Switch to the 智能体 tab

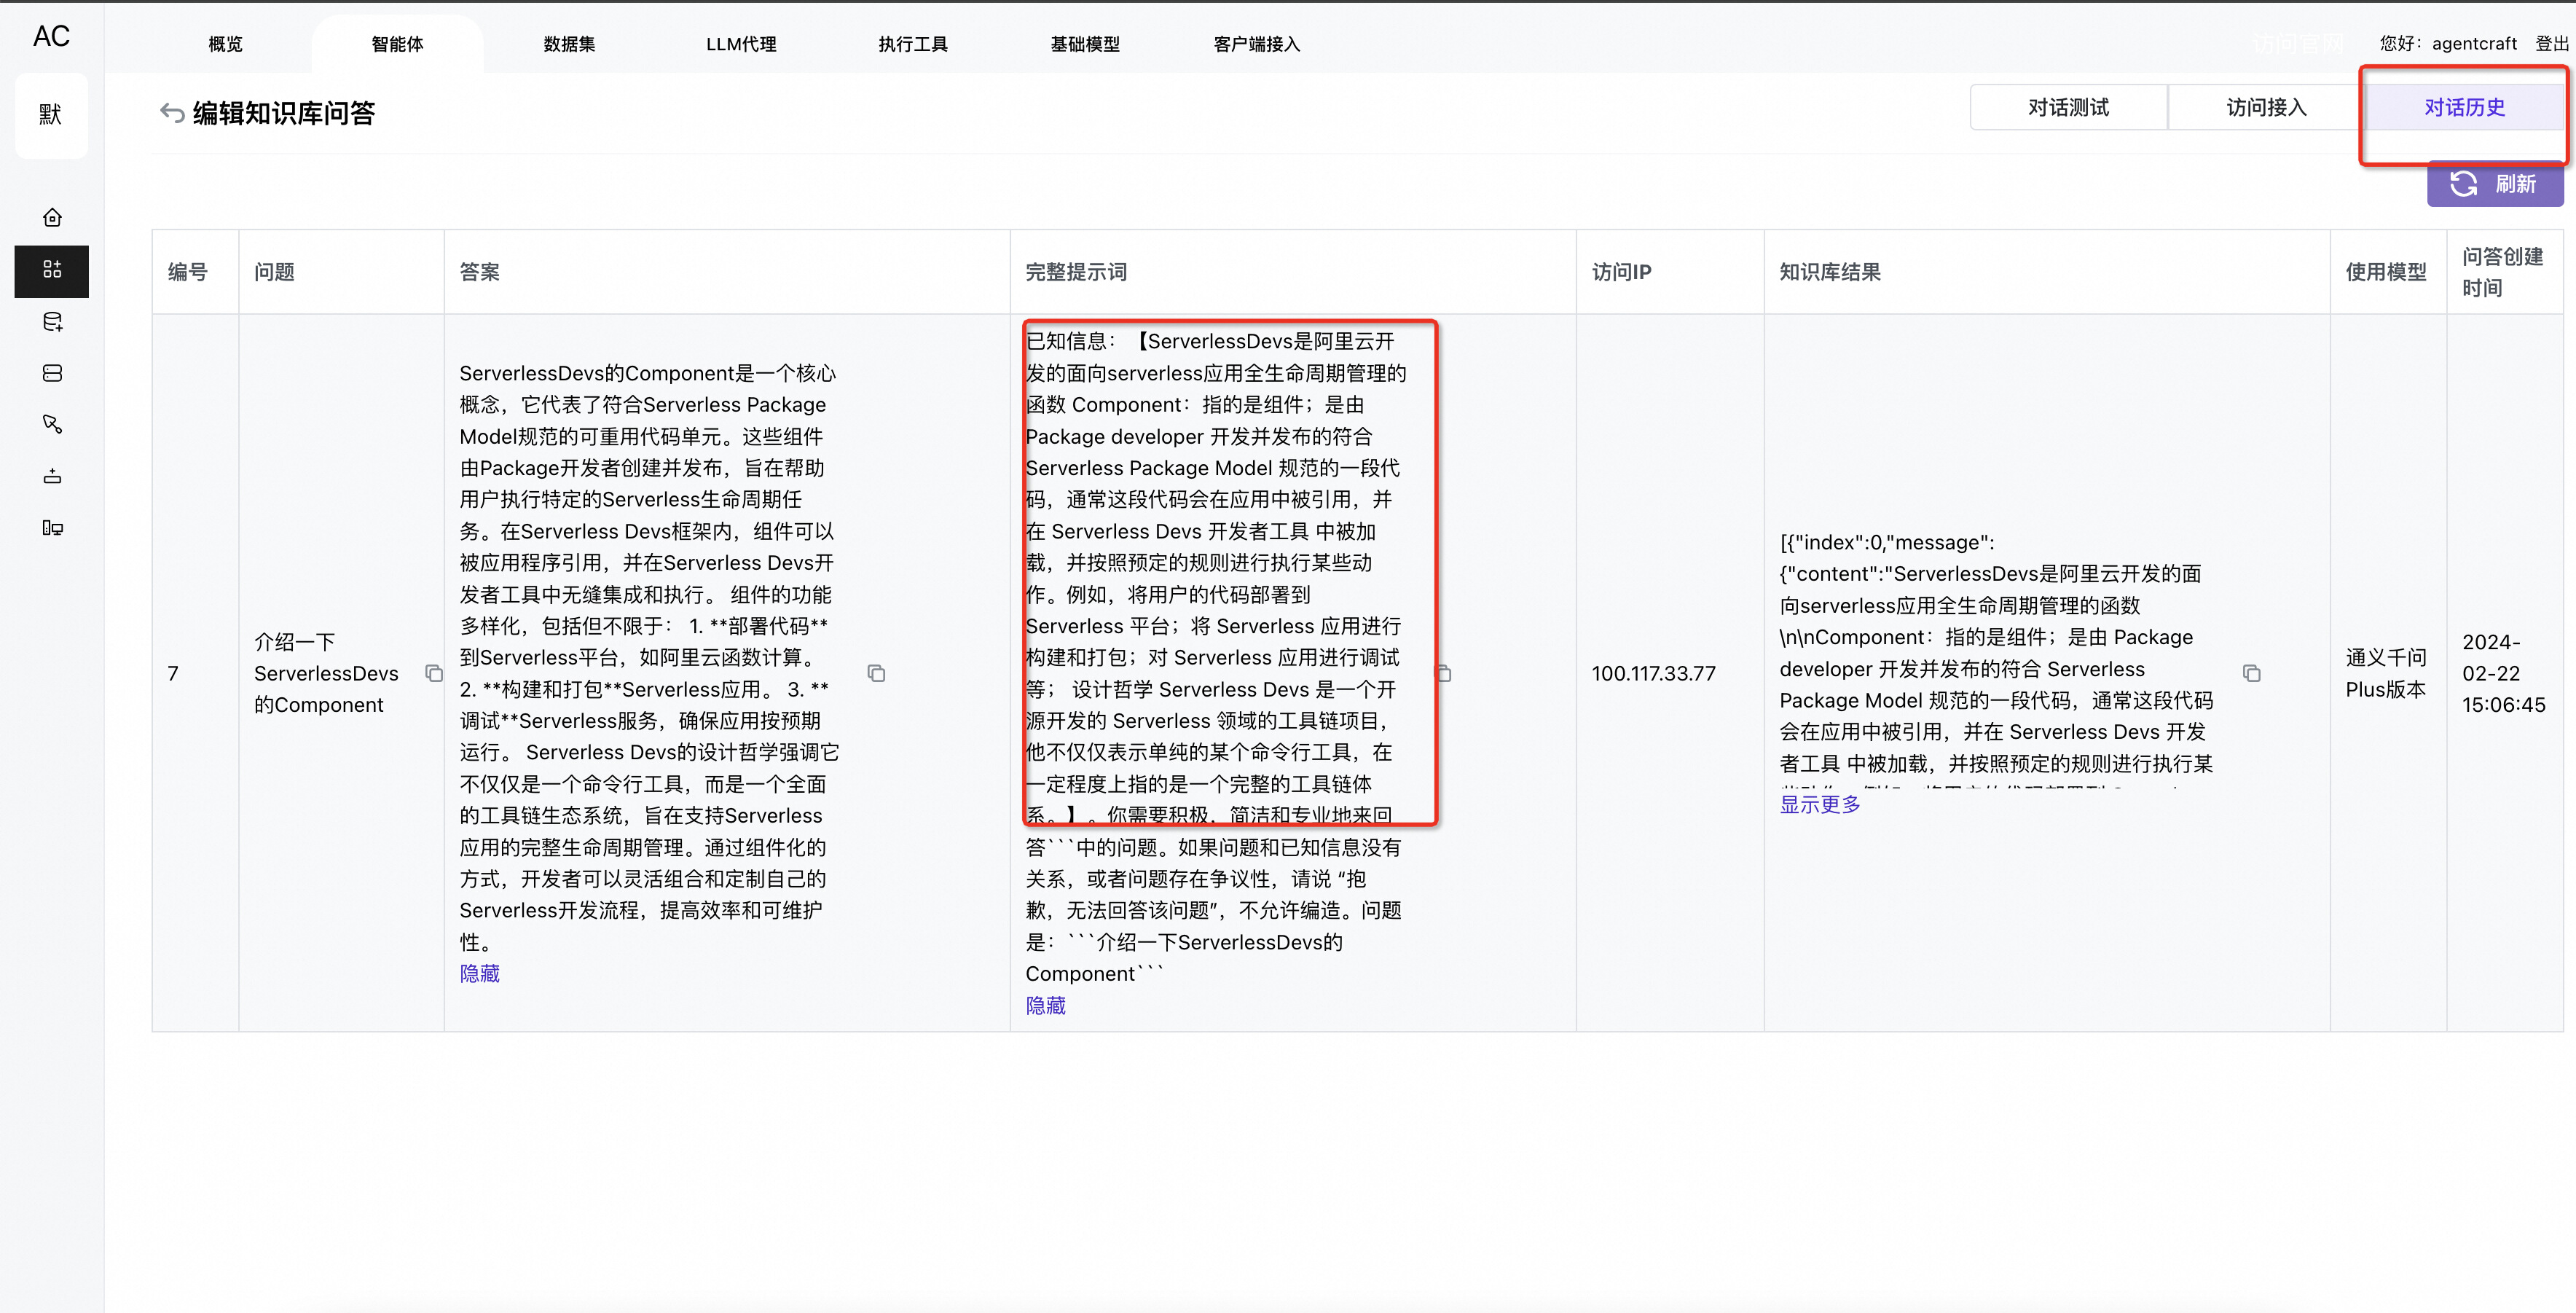point(397,44)
